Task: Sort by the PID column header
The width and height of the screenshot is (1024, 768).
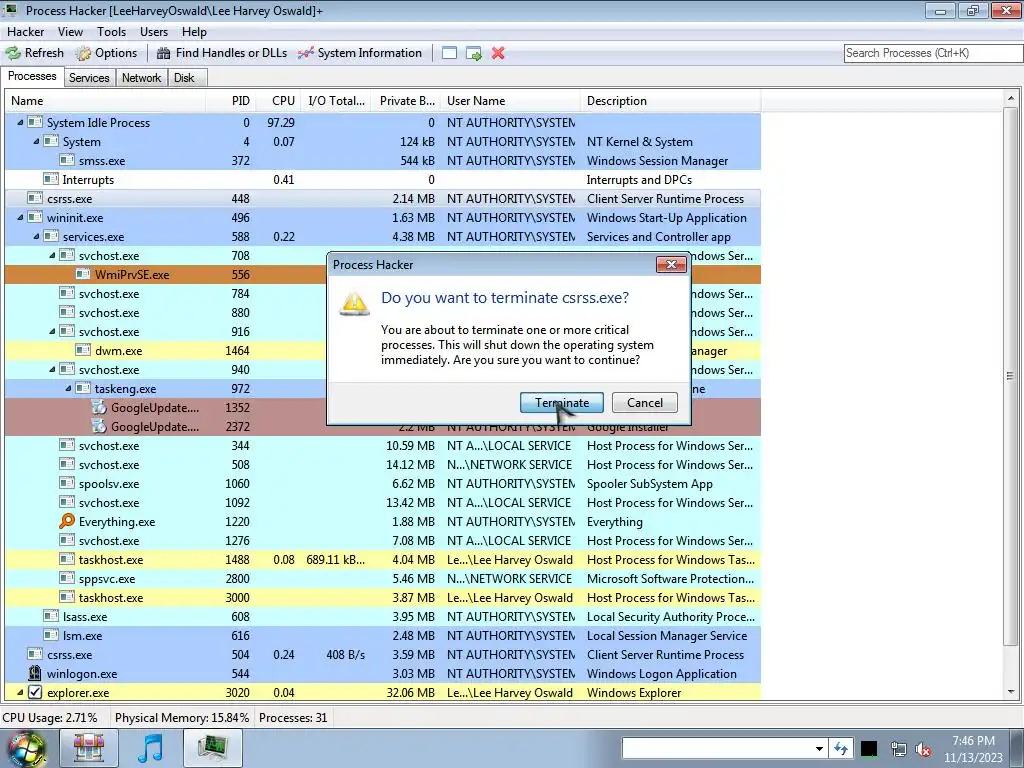Action: click(231, 101)
